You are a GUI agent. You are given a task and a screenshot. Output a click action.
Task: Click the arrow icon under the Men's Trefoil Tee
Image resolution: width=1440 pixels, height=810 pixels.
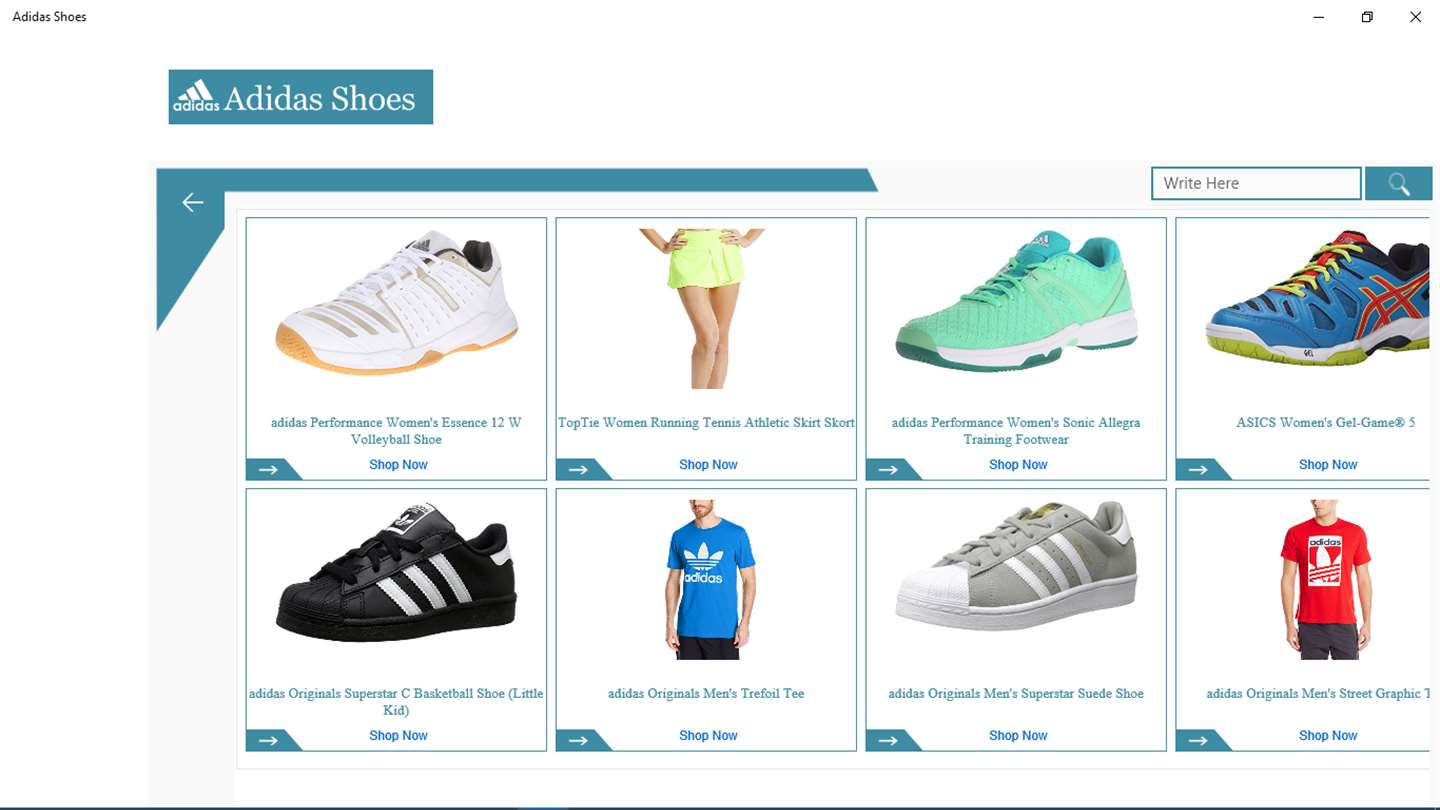click(578, 740)
